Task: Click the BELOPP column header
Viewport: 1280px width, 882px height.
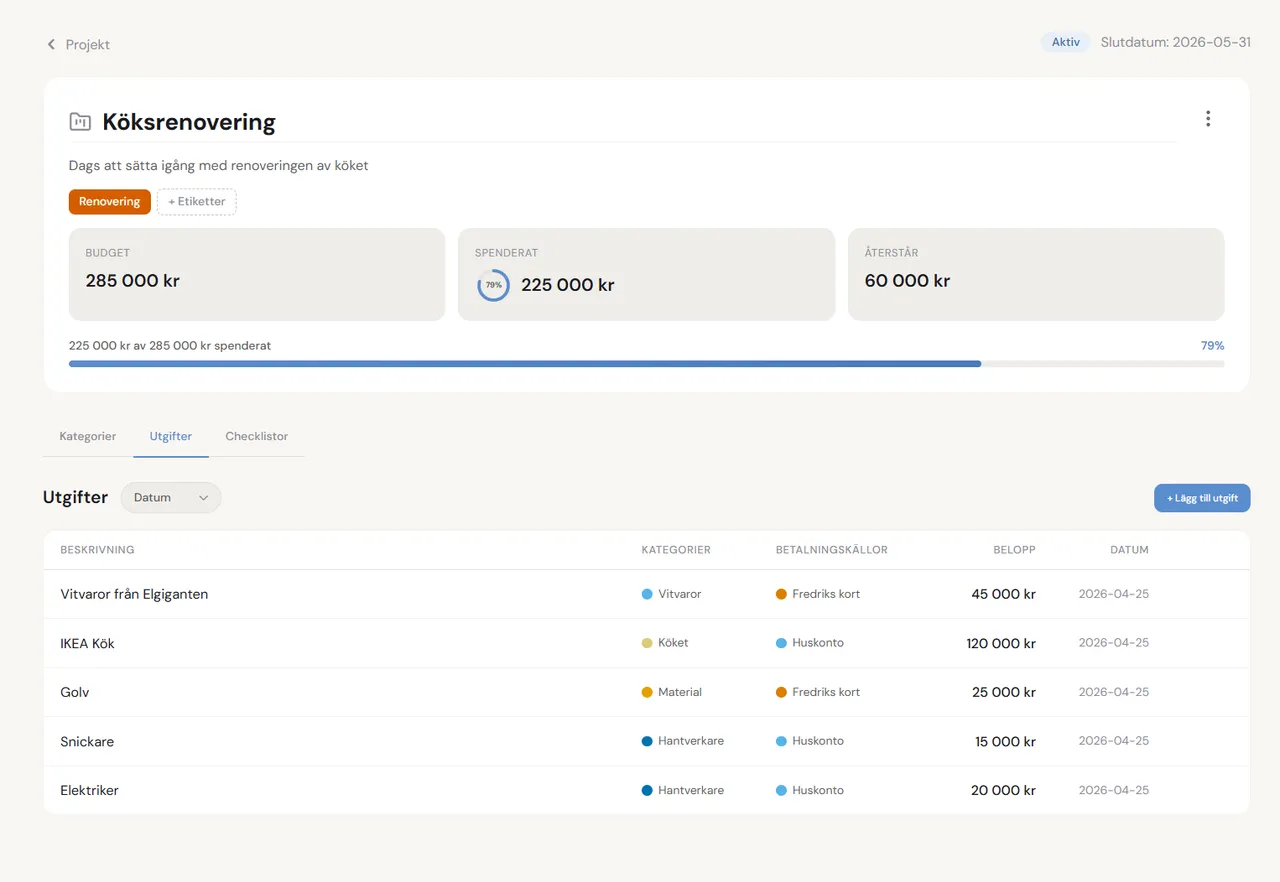Action: click(x=1014, y=550)
